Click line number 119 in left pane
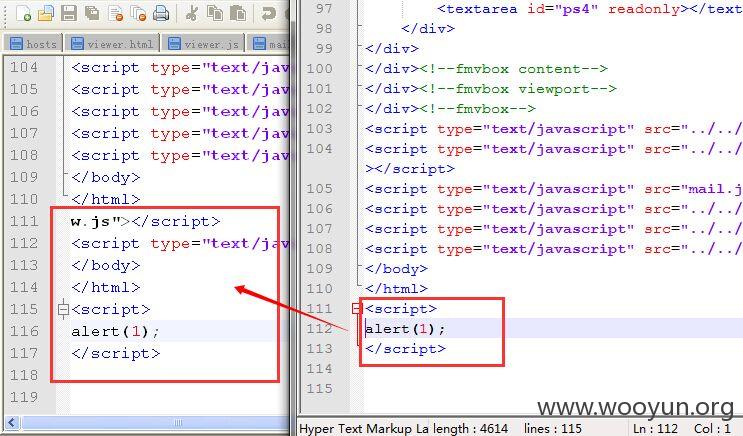This screenshot has height=436, width=743. (x=24, y=397)
